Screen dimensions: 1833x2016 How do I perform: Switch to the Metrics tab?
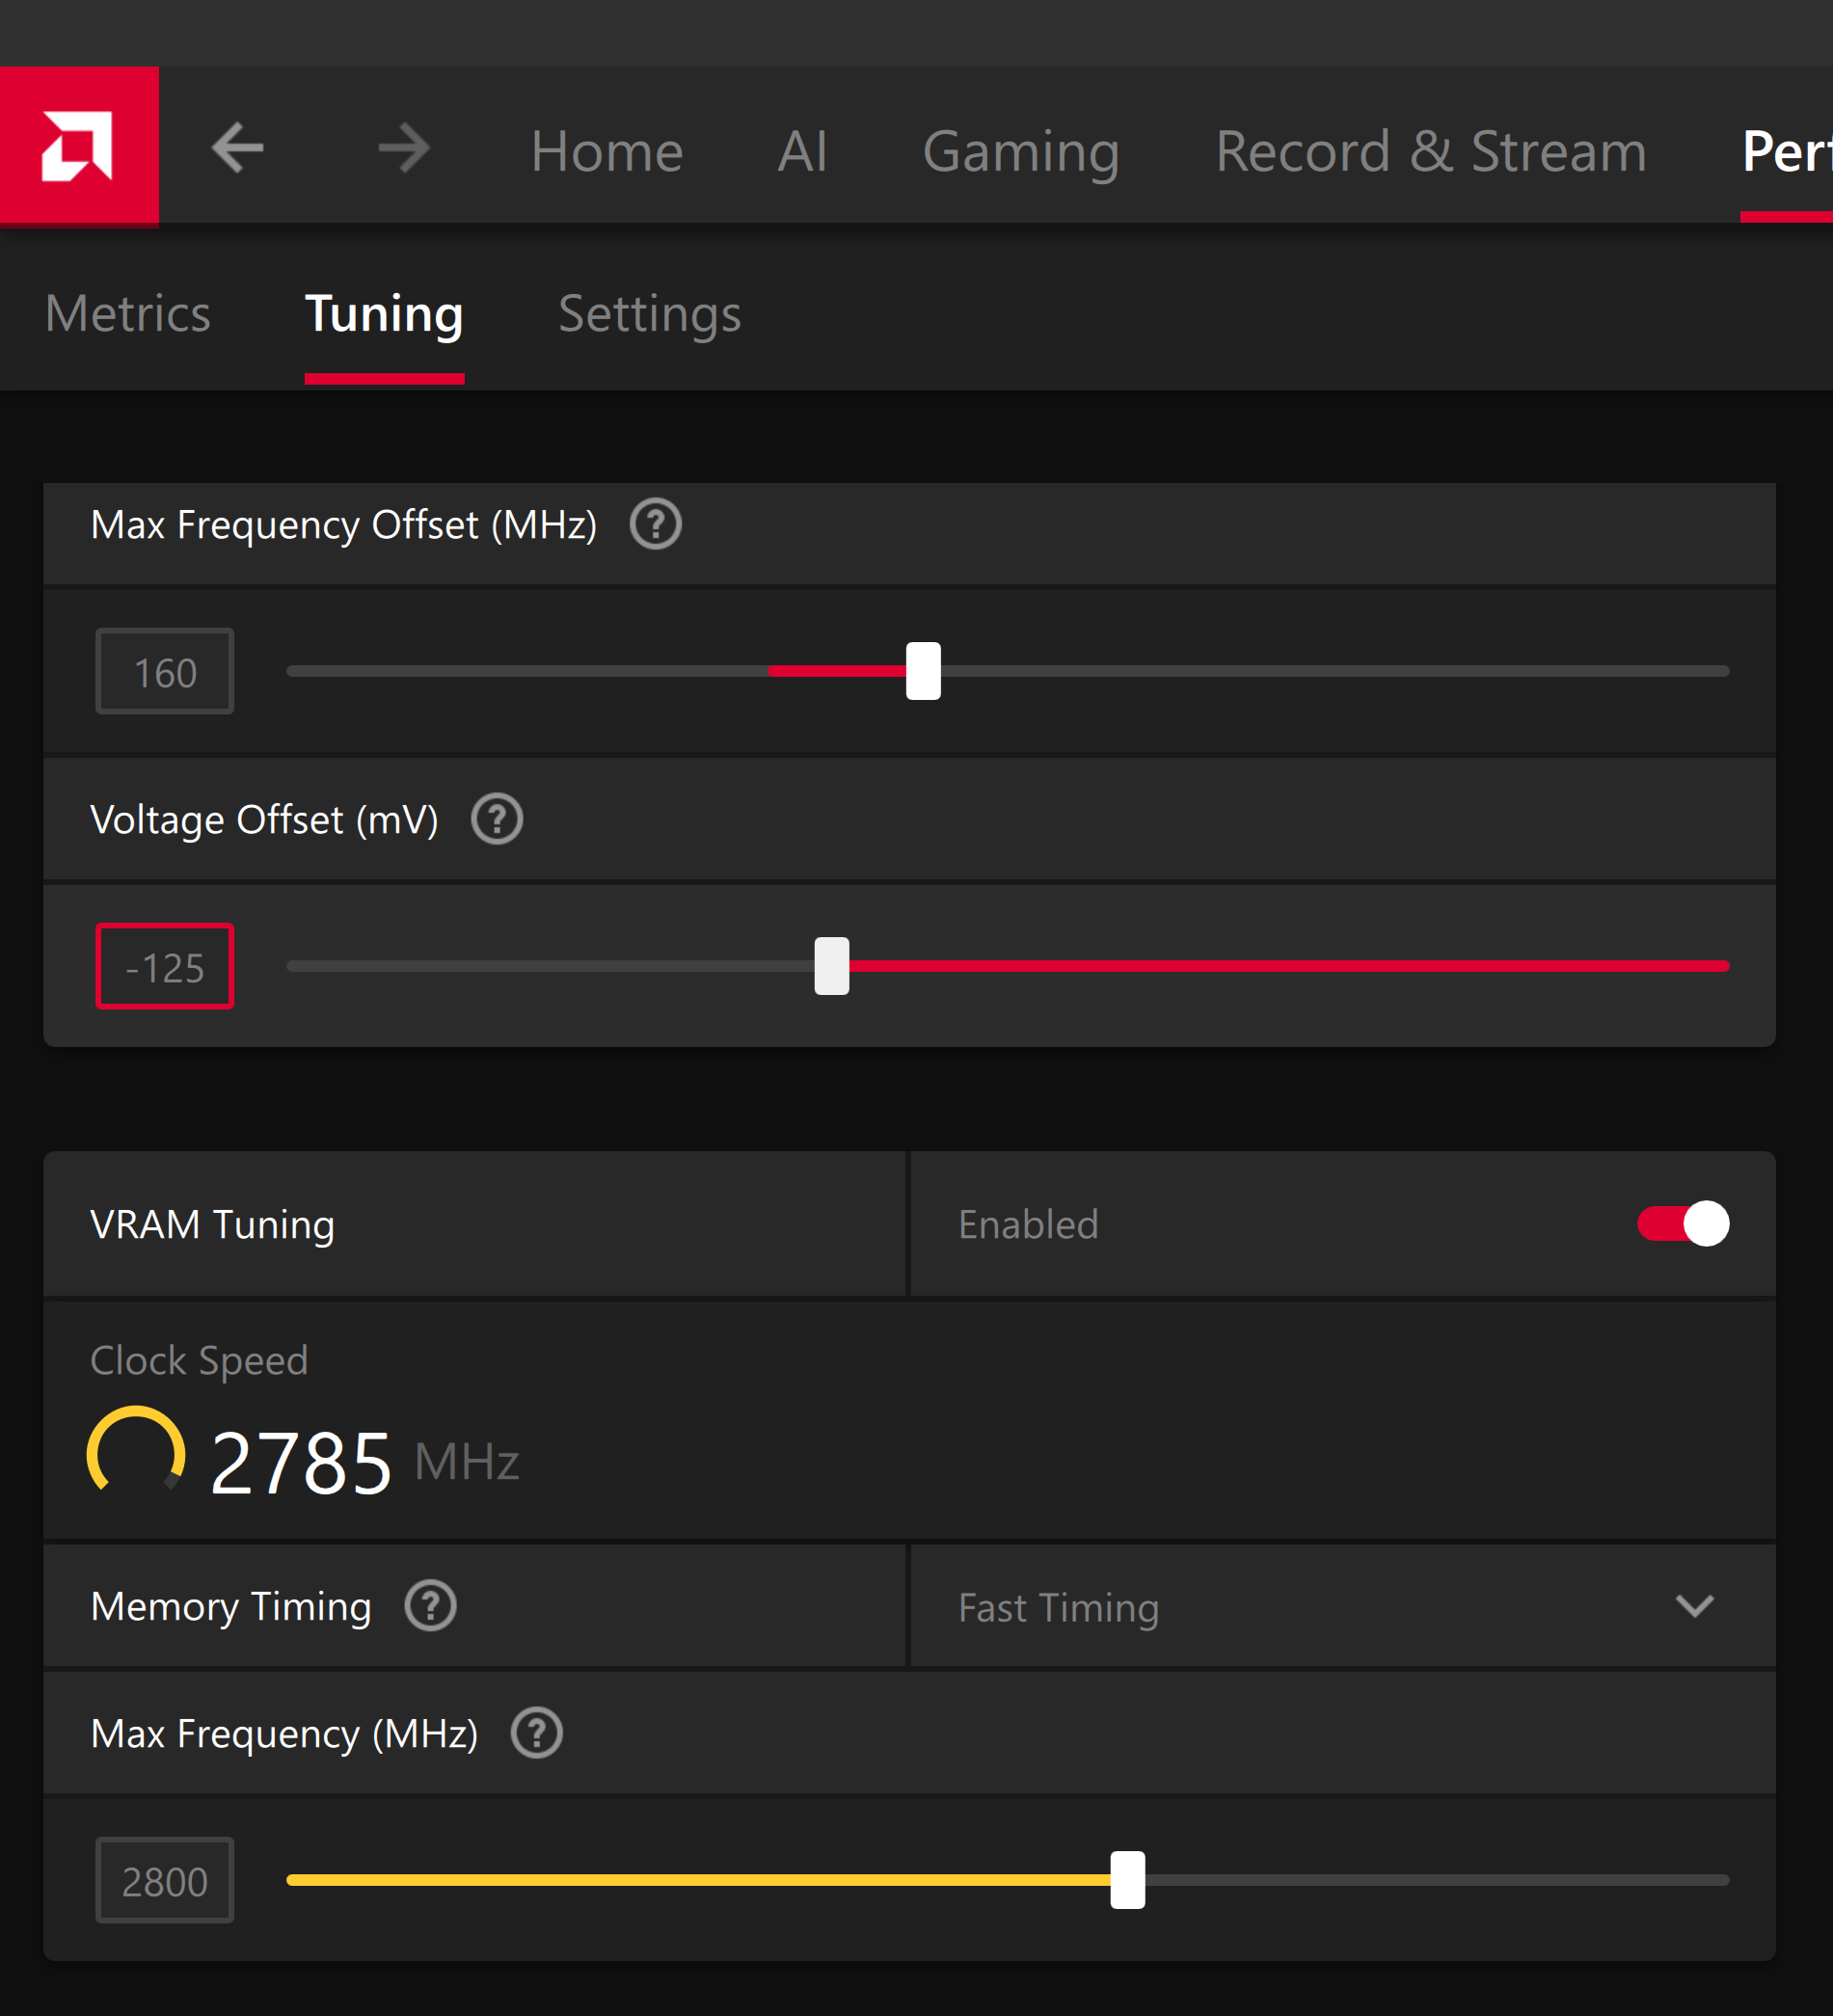coord(128,314)
